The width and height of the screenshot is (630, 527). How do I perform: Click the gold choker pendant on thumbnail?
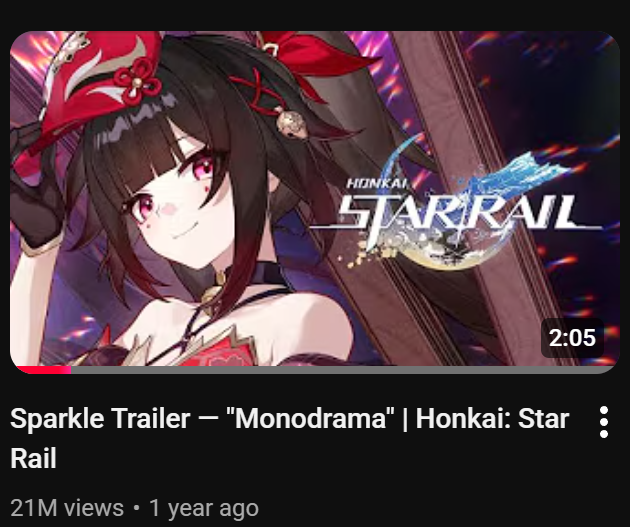pyautogui.click(x=214, y=295)
